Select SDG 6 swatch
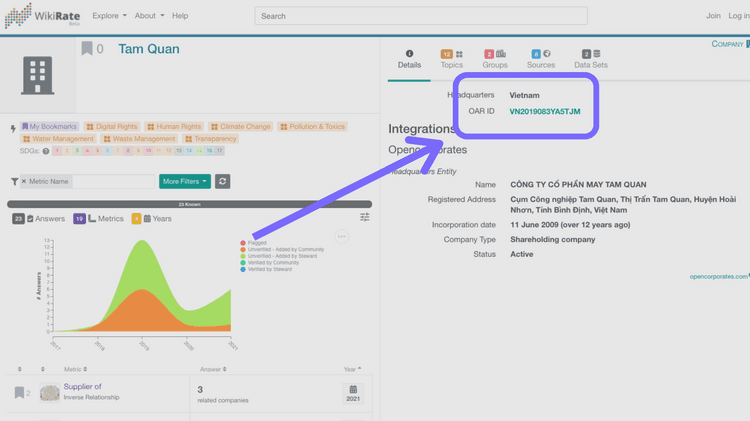The height and width of the screenshot is (421, 750). click(x=108, y=151)
